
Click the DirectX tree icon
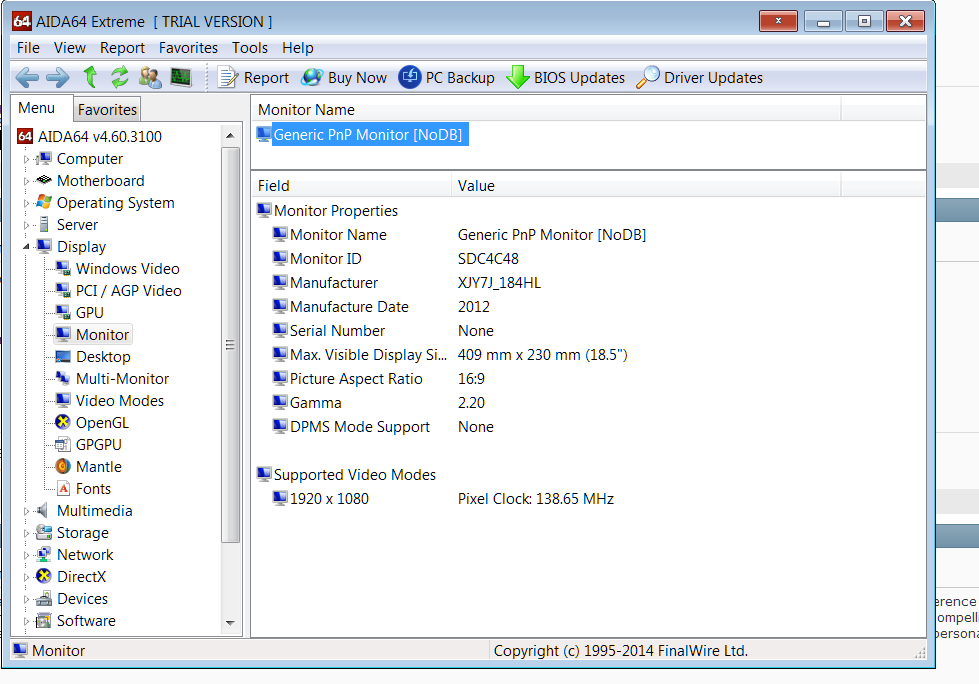44,576
